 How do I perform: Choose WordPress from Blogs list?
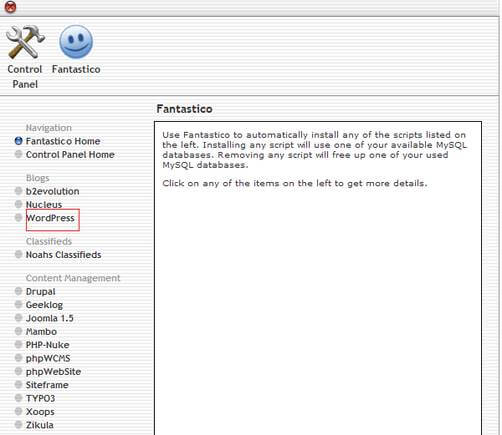(x=50, y=218)
